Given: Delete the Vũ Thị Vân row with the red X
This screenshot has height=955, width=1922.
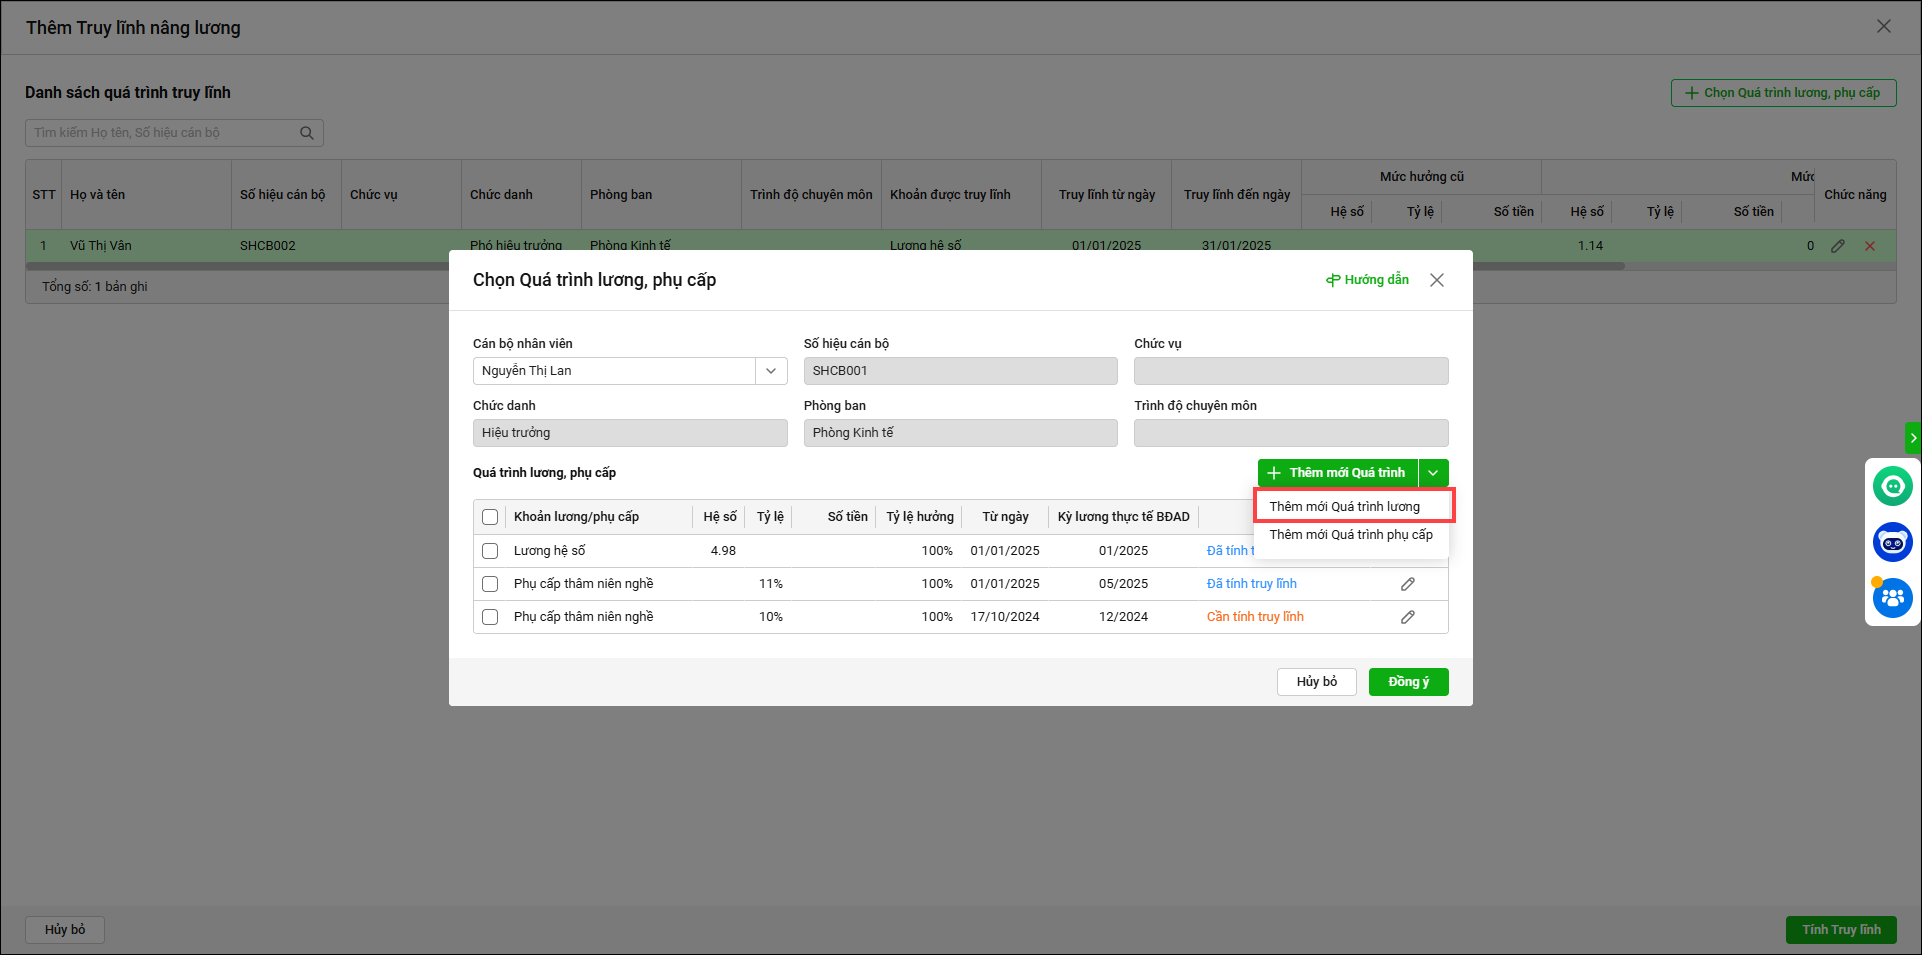Looking at the screenshot, I should coord(1869,246).
